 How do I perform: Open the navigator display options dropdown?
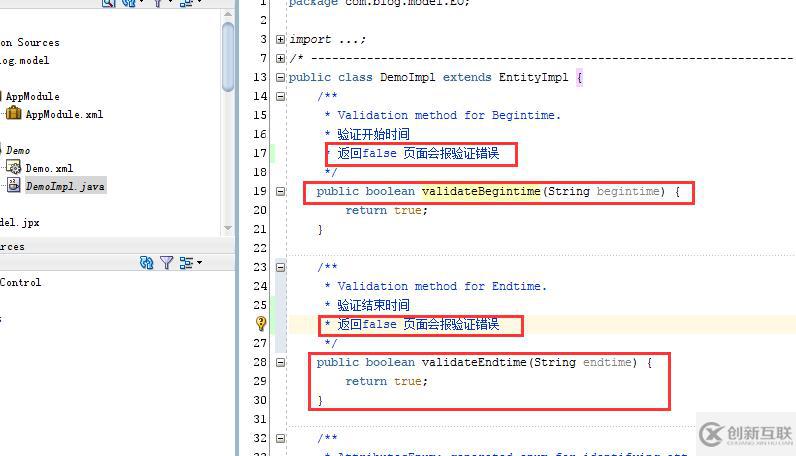191,263
